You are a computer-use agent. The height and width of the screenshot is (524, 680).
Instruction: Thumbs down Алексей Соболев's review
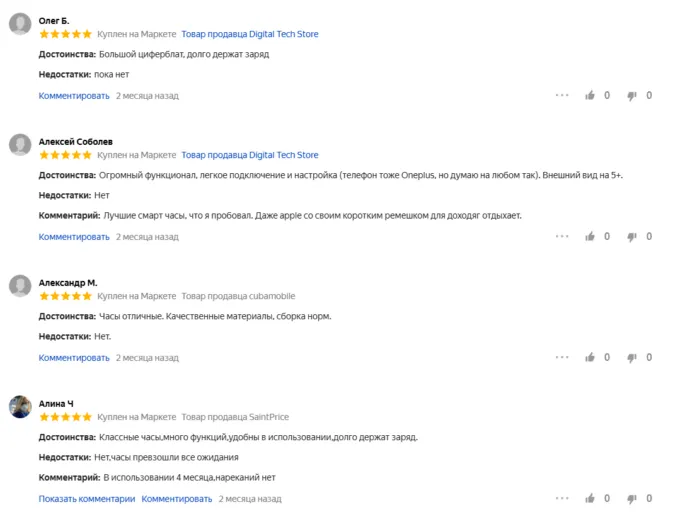(632, 237)
